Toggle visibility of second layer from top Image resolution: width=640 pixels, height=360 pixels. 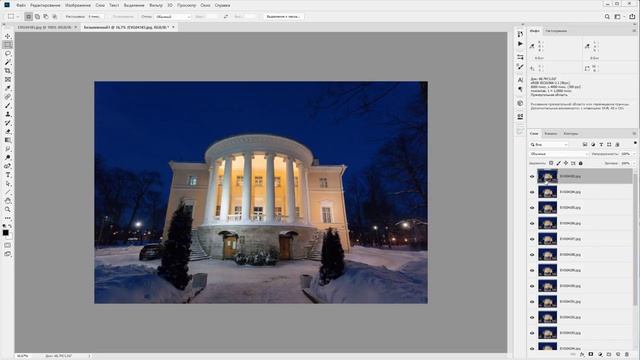pyautogui.click(x=532, y=192)
